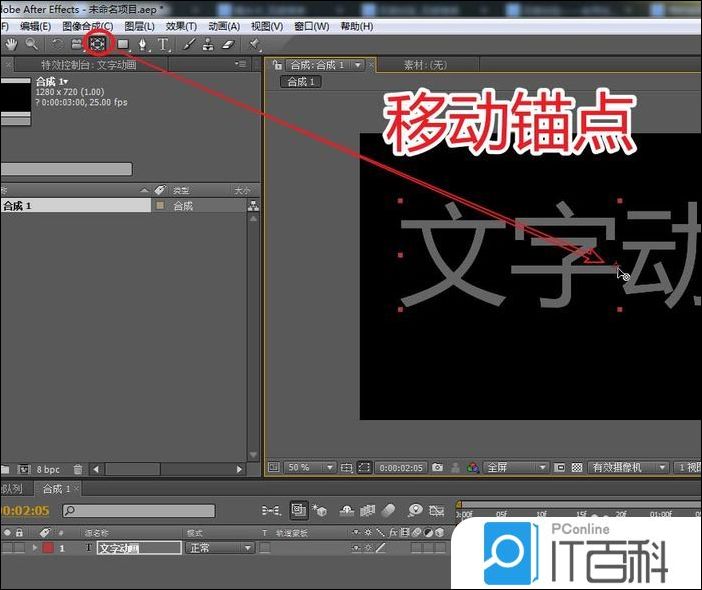The image size is (702, 590).
Task: Open the 编辑(E) menu
Action: coord(35,26)
